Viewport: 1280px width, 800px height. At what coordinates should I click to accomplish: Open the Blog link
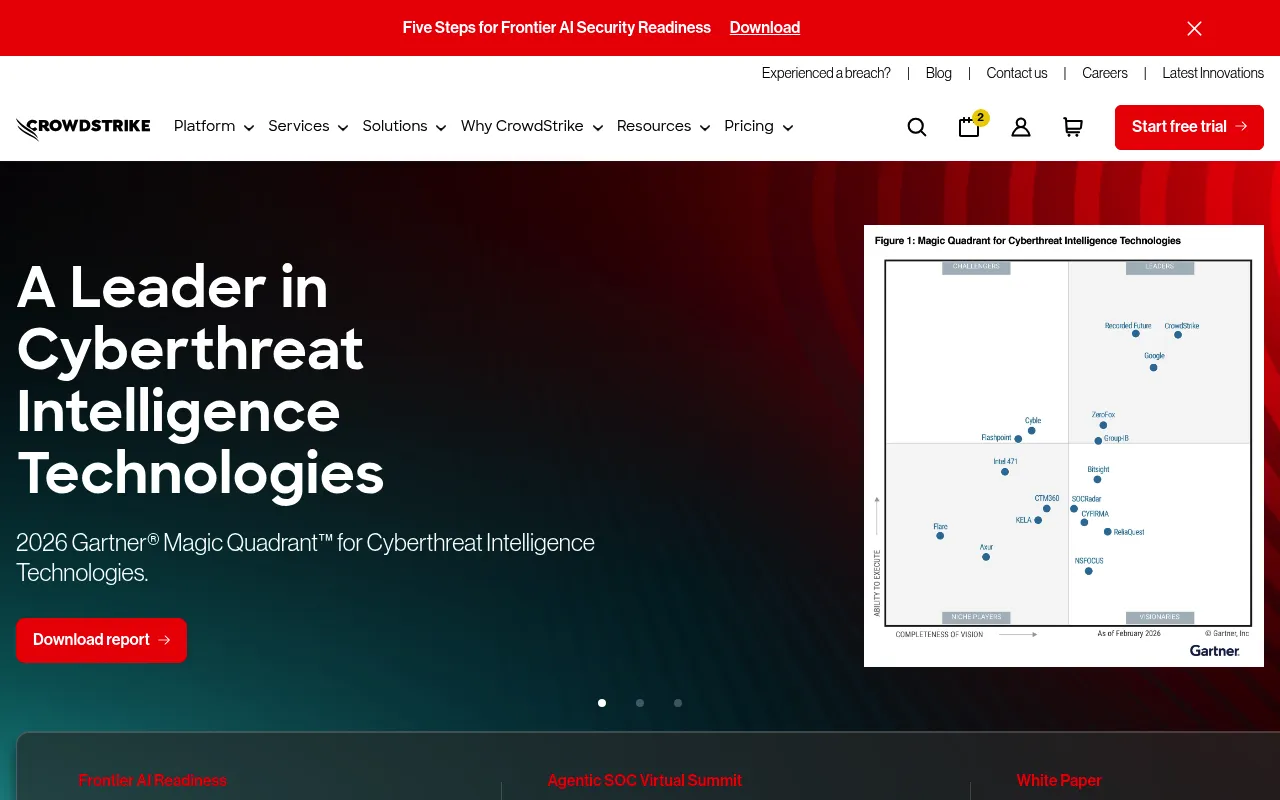pos(939,73)
